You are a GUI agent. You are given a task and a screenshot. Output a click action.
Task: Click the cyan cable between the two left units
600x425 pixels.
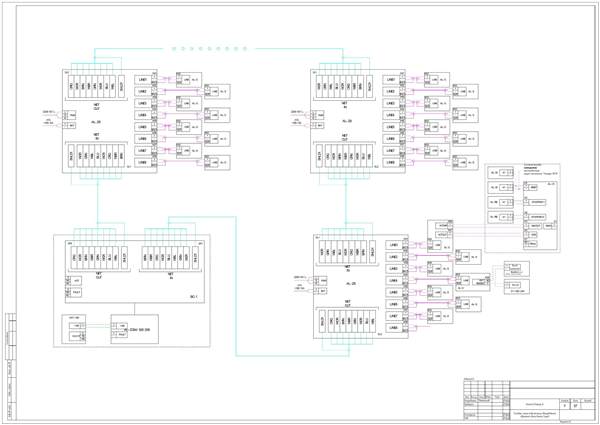click(x=98, y=203)
